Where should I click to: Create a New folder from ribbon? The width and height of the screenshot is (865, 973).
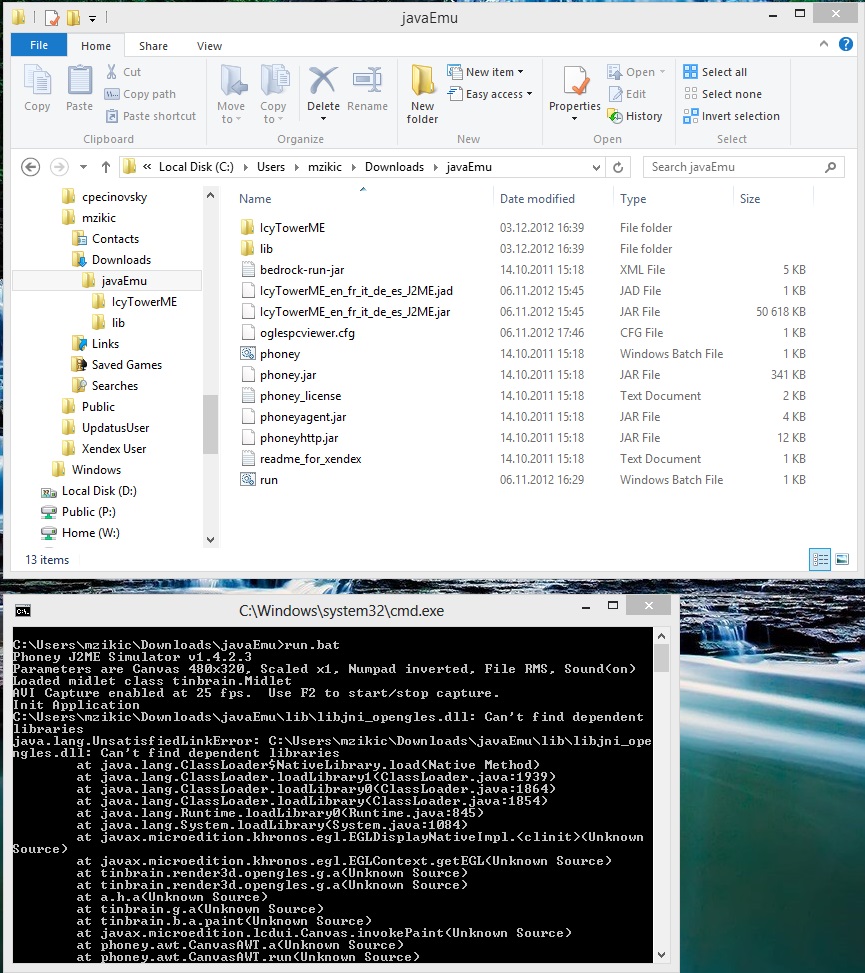tap(423, 94)
